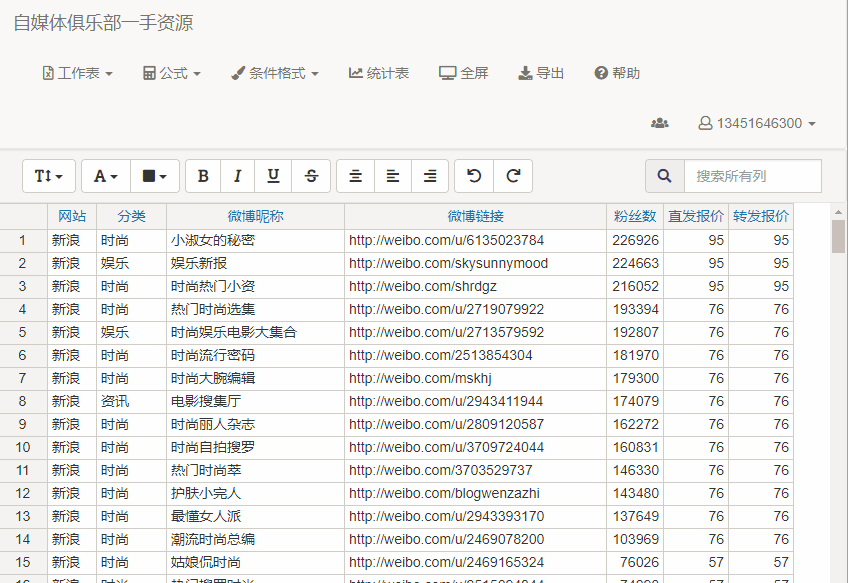Expand the 13451646300 account menu
Viewport: 848px width, 583px height.
pos(757,123)
